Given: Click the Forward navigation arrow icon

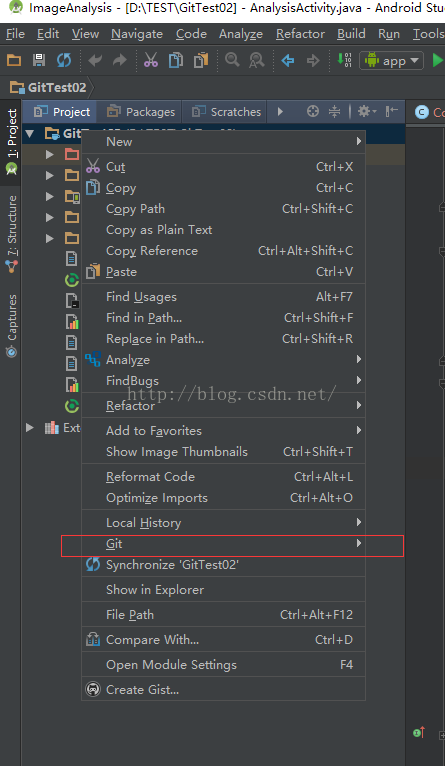Looking at the screenshot, I should tap(313, 60).
